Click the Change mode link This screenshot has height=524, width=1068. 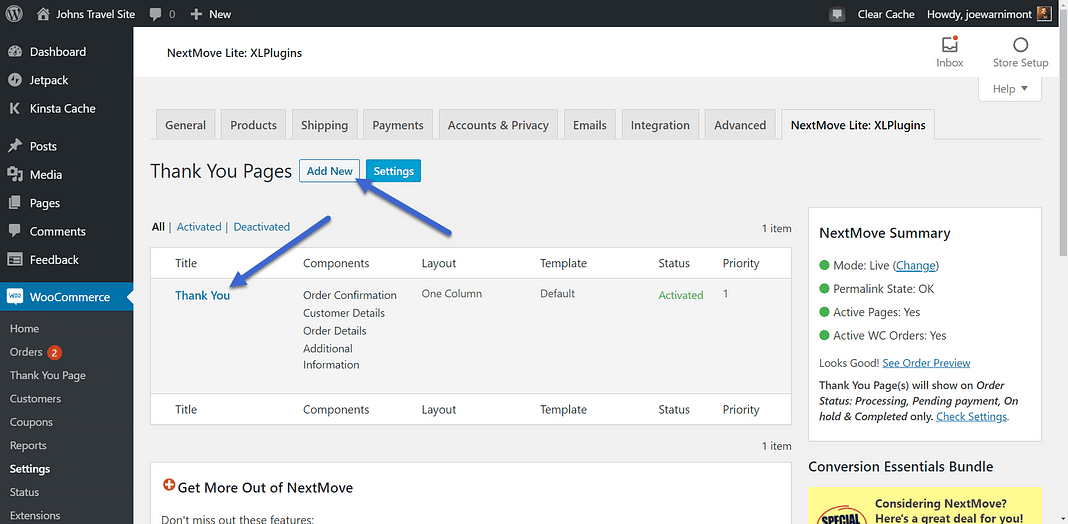pyautogui.click(x=916, y=265)
